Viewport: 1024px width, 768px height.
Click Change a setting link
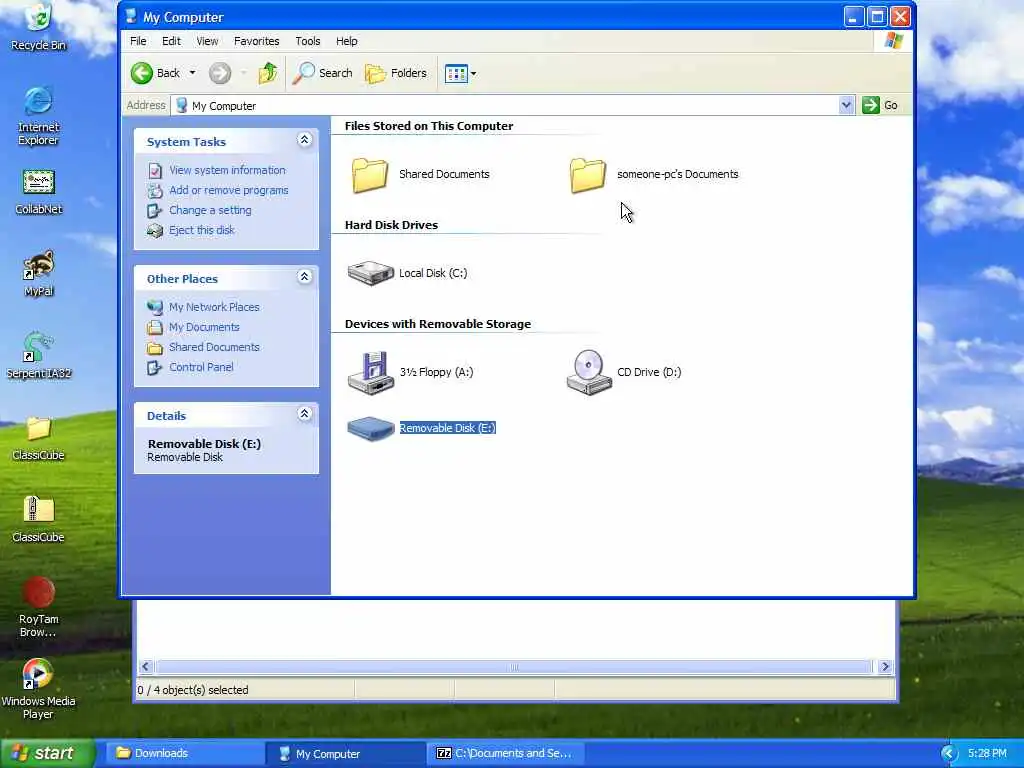point(210,210)
